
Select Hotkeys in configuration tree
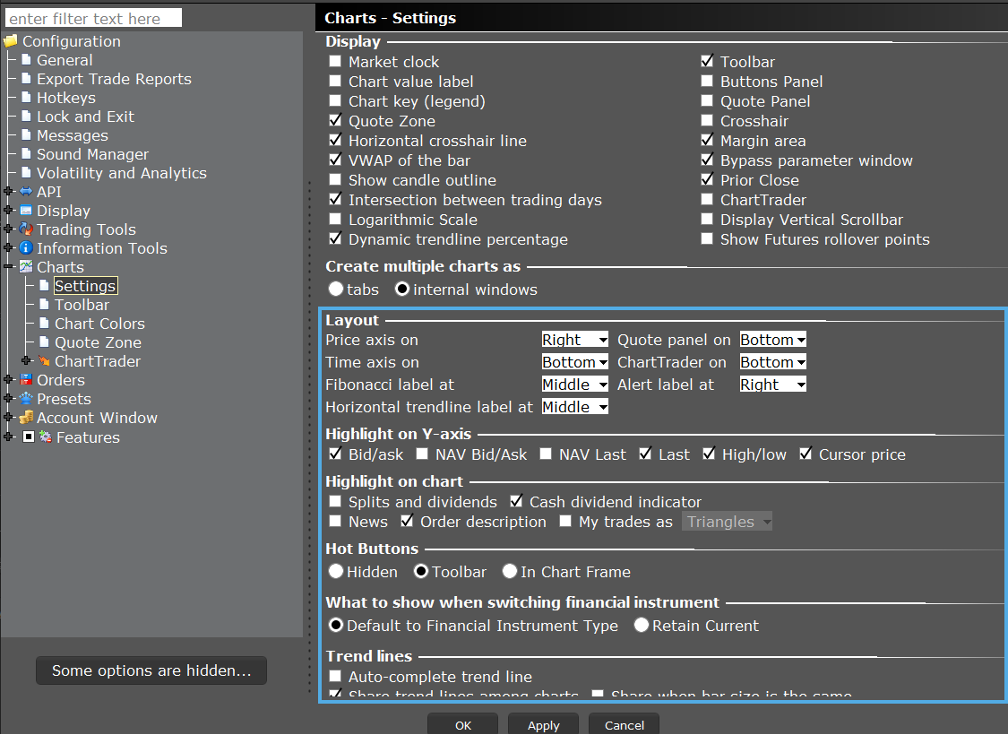click(x=66, y=98)
